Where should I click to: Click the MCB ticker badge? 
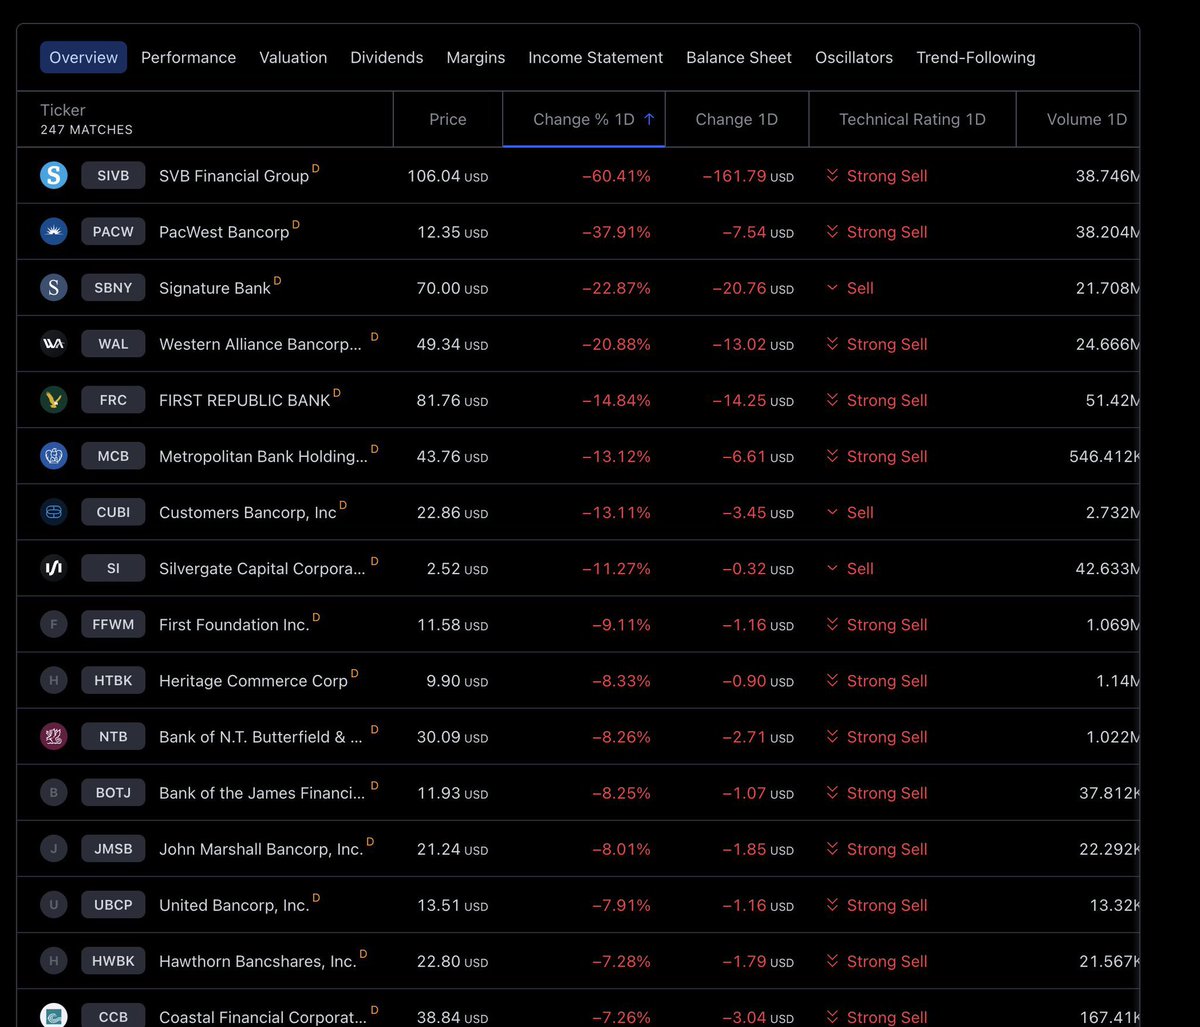tap(113, 456)
